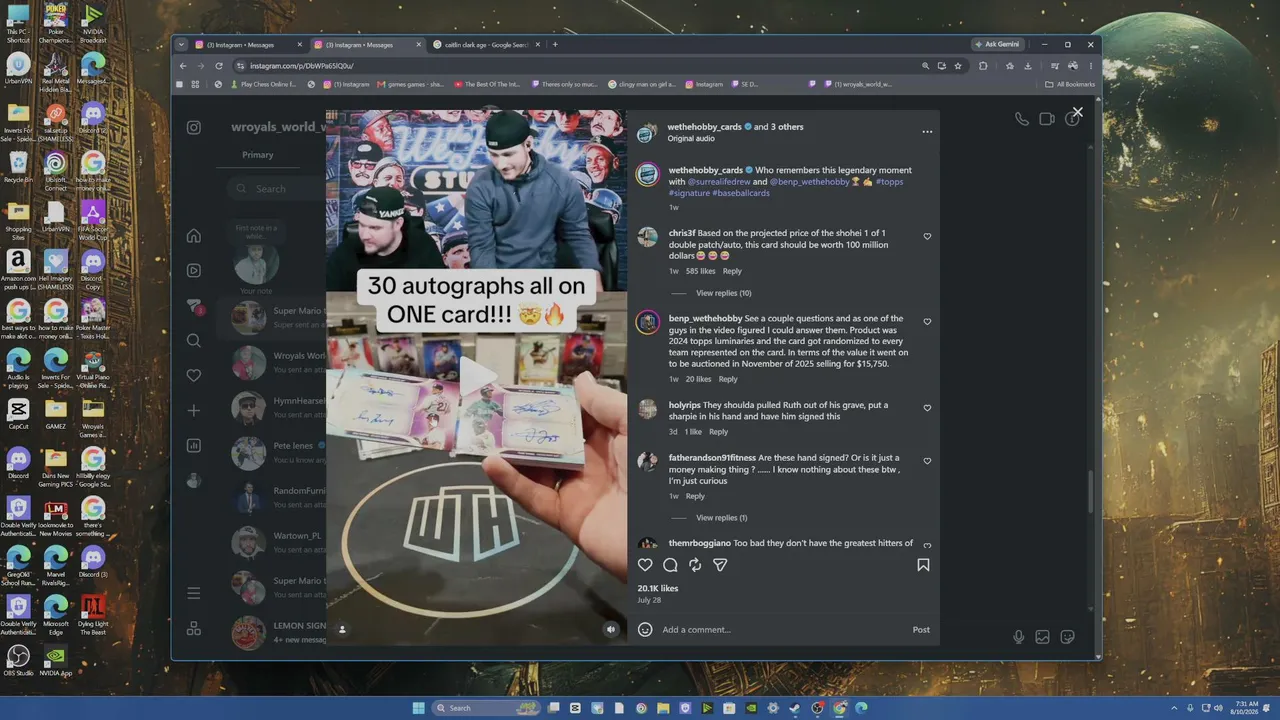Reply to holyrips's comment

pyautogui.click(x=718, y=432)
